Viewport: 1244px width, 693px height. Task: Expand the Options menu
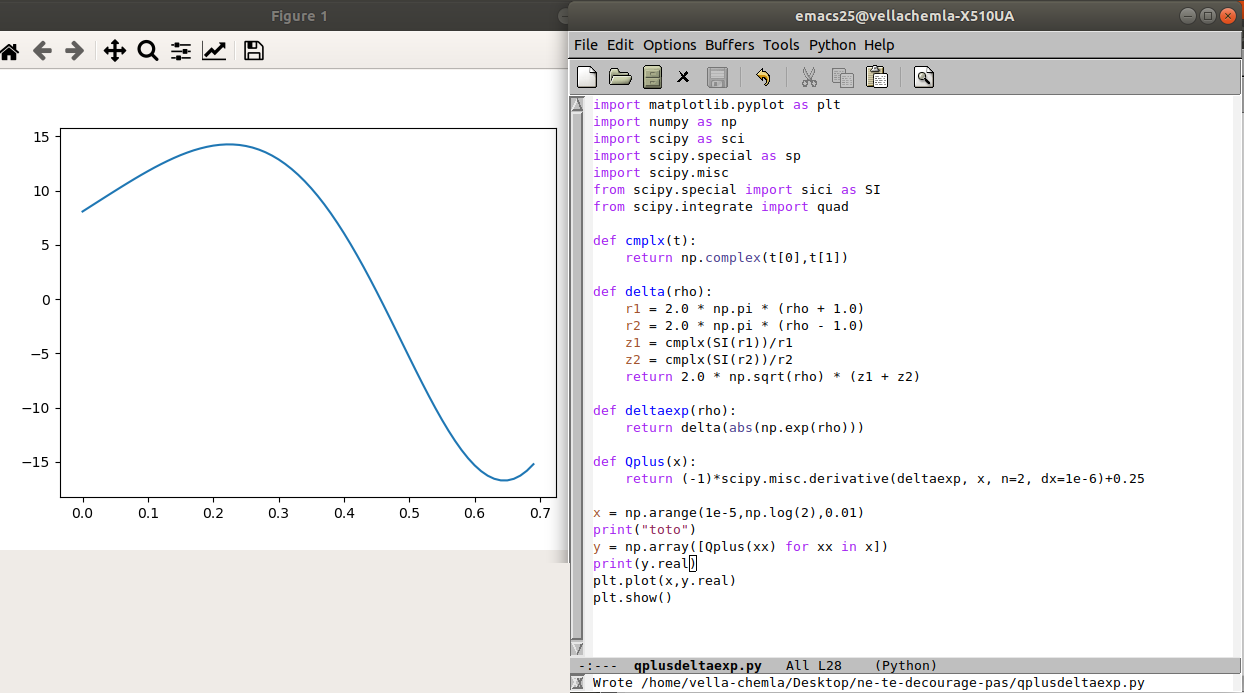669,45
